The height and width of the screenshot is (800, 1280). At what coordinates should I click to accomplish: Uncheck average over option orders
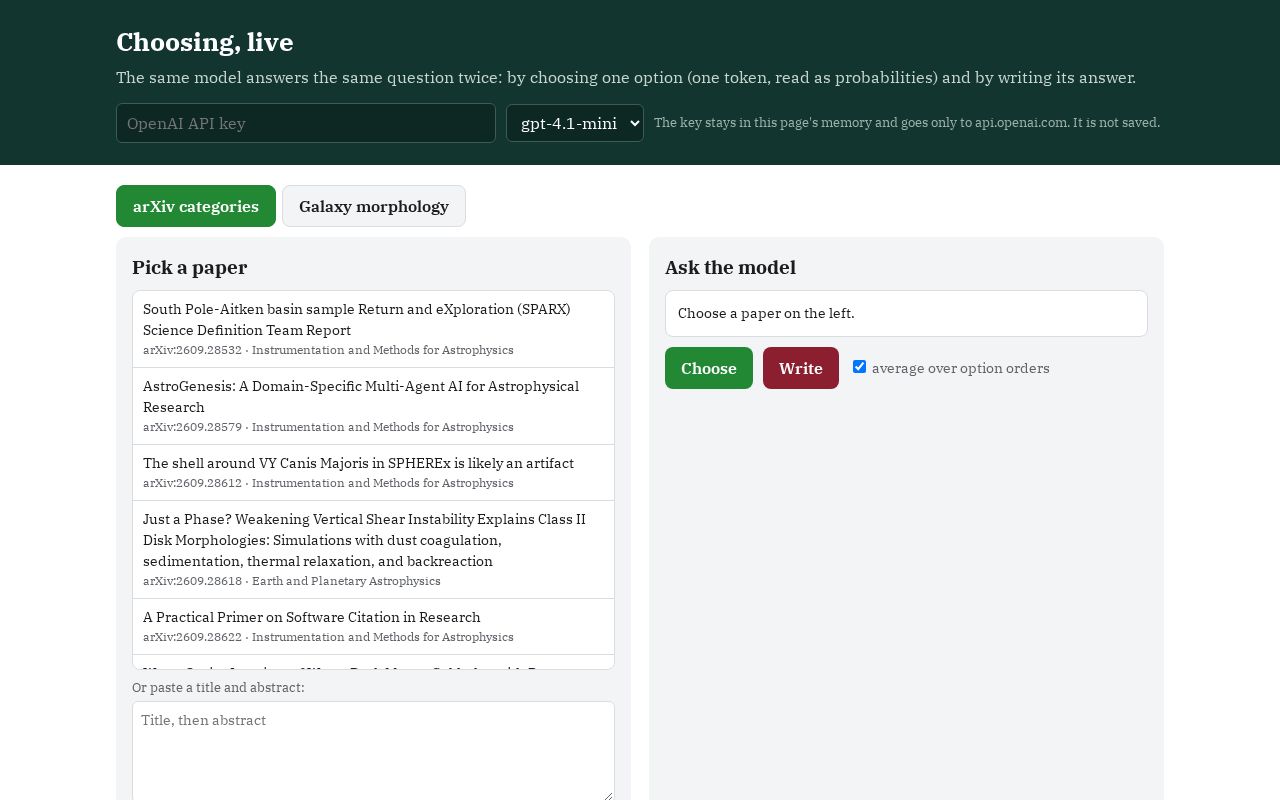pos(859,367)
